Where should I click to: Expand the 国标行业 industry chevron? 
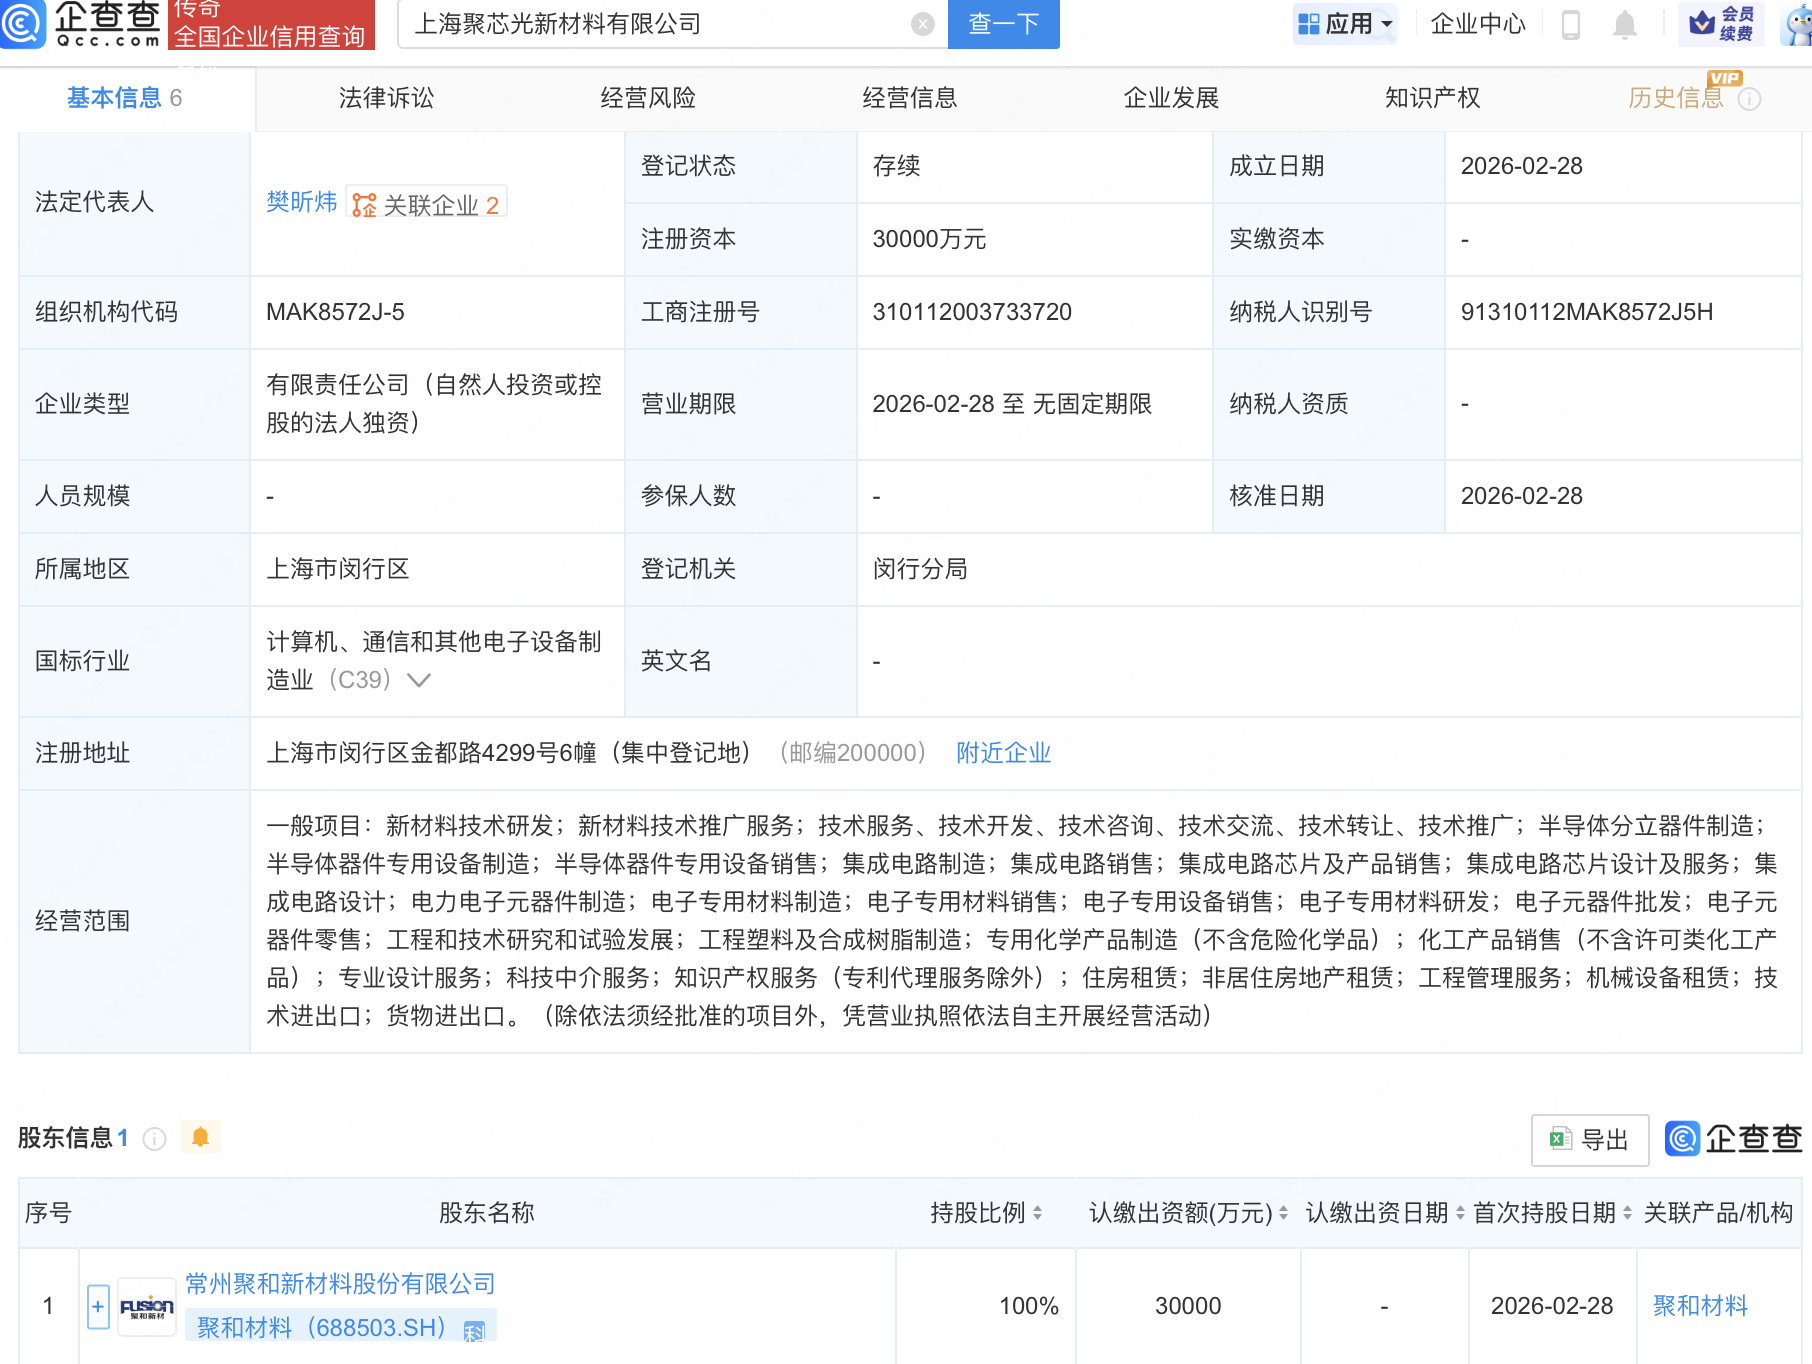click(x=419, y=680)
